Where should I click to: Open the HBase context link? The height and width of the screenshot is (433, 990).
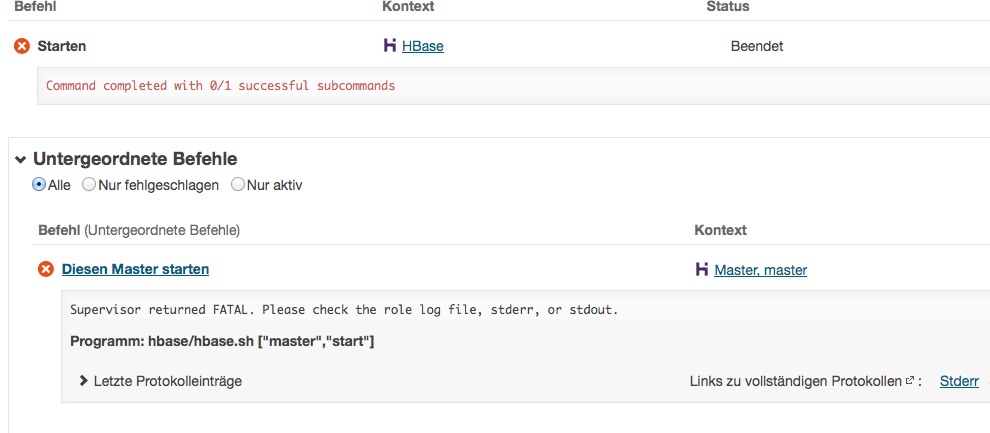point(422,46)
